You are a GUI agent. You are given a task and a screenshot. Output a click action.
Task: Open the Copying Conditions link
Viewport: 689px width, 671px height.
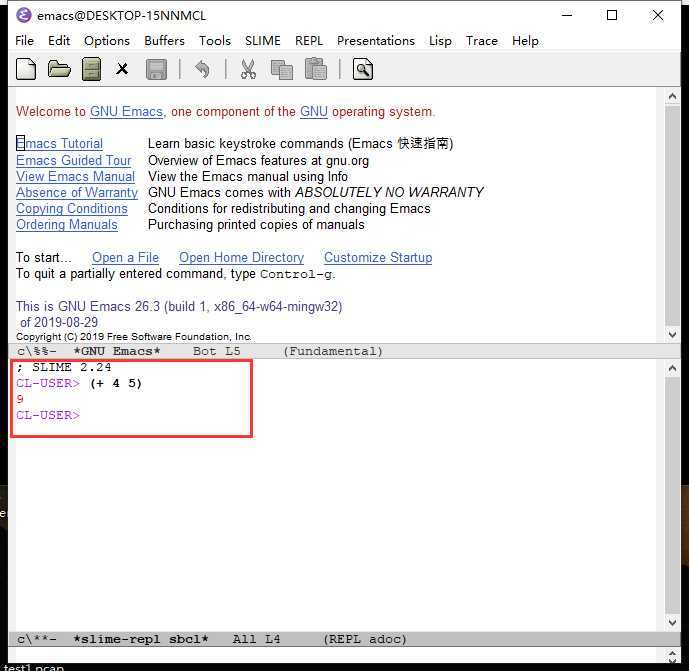[x=72, y=209]
